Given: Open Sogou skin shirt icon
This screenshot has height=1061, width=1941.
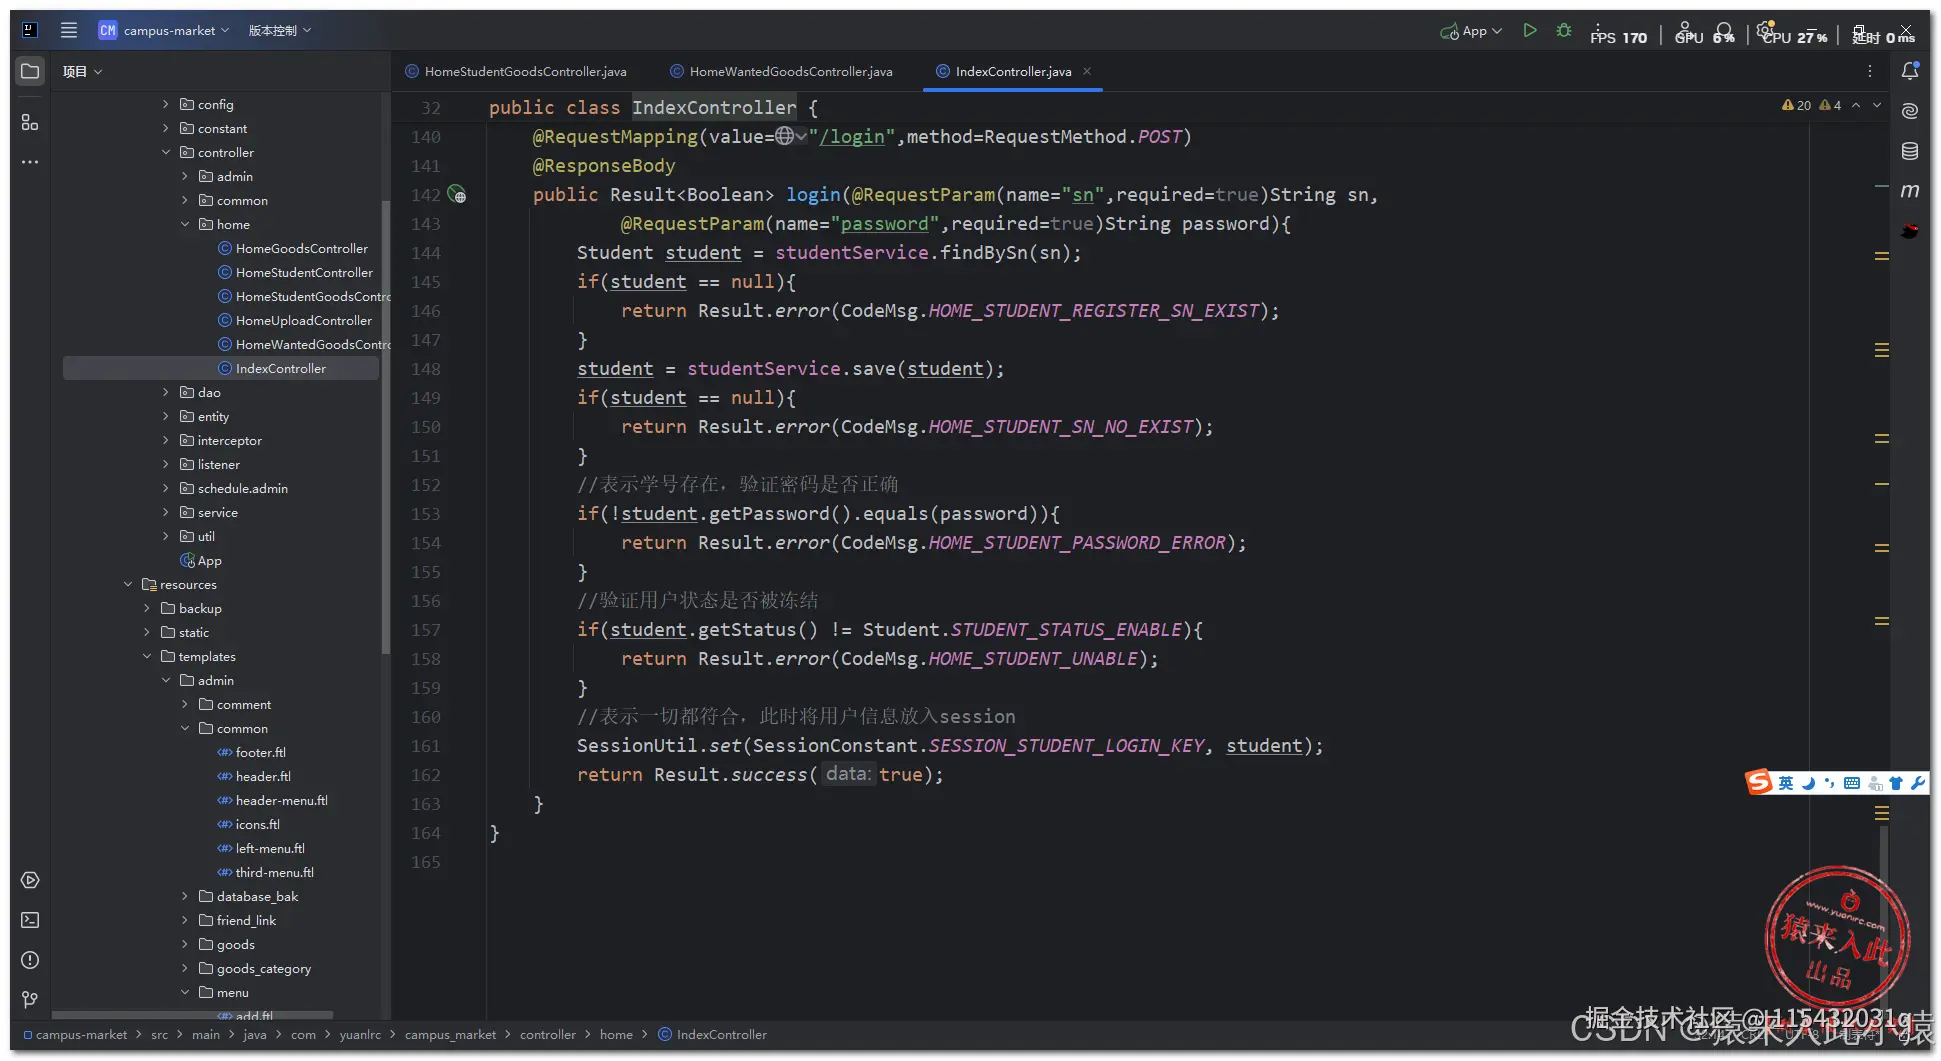Looking at the screenshot, I should 1896,783.
